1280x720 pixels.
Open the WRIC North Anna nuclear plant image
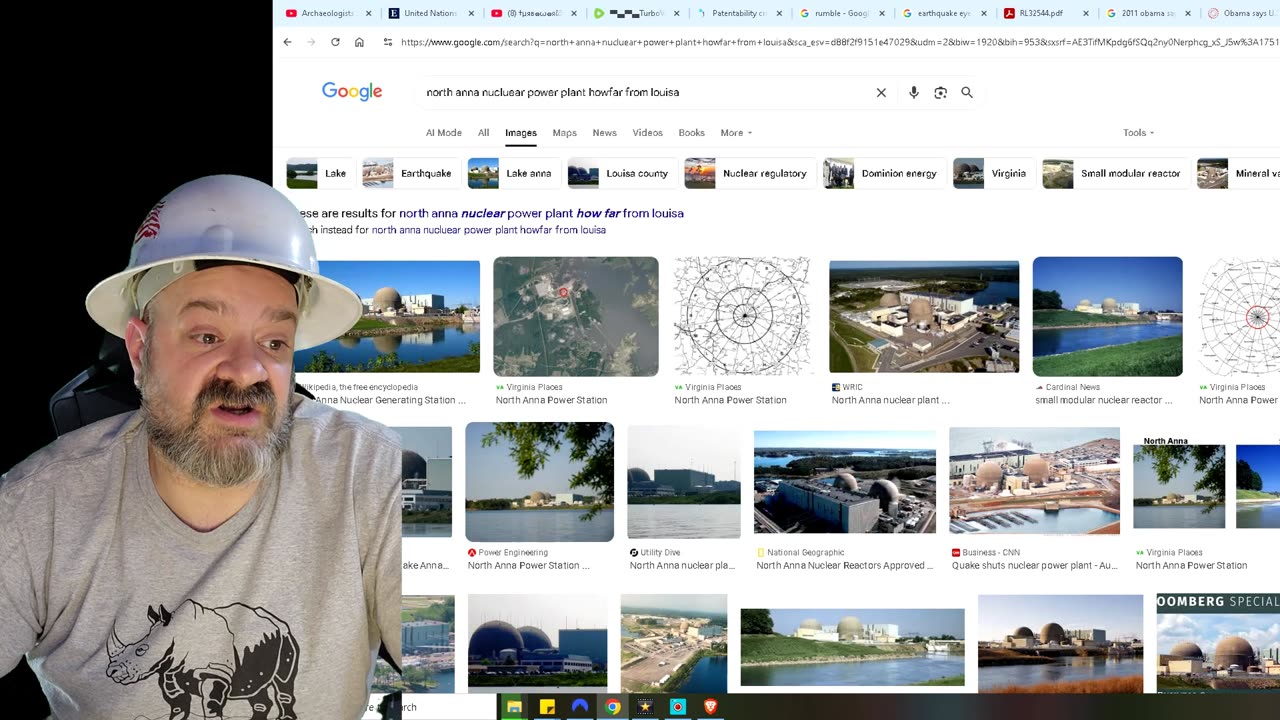coord(924,316)
